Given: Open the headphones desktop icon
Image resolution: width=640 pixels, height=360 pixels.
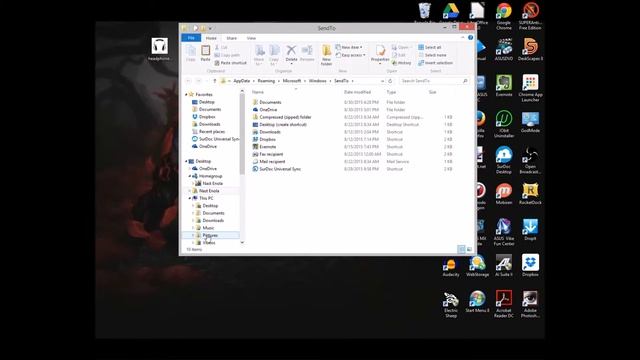Looking at the screenshot, I should point(159,49).
